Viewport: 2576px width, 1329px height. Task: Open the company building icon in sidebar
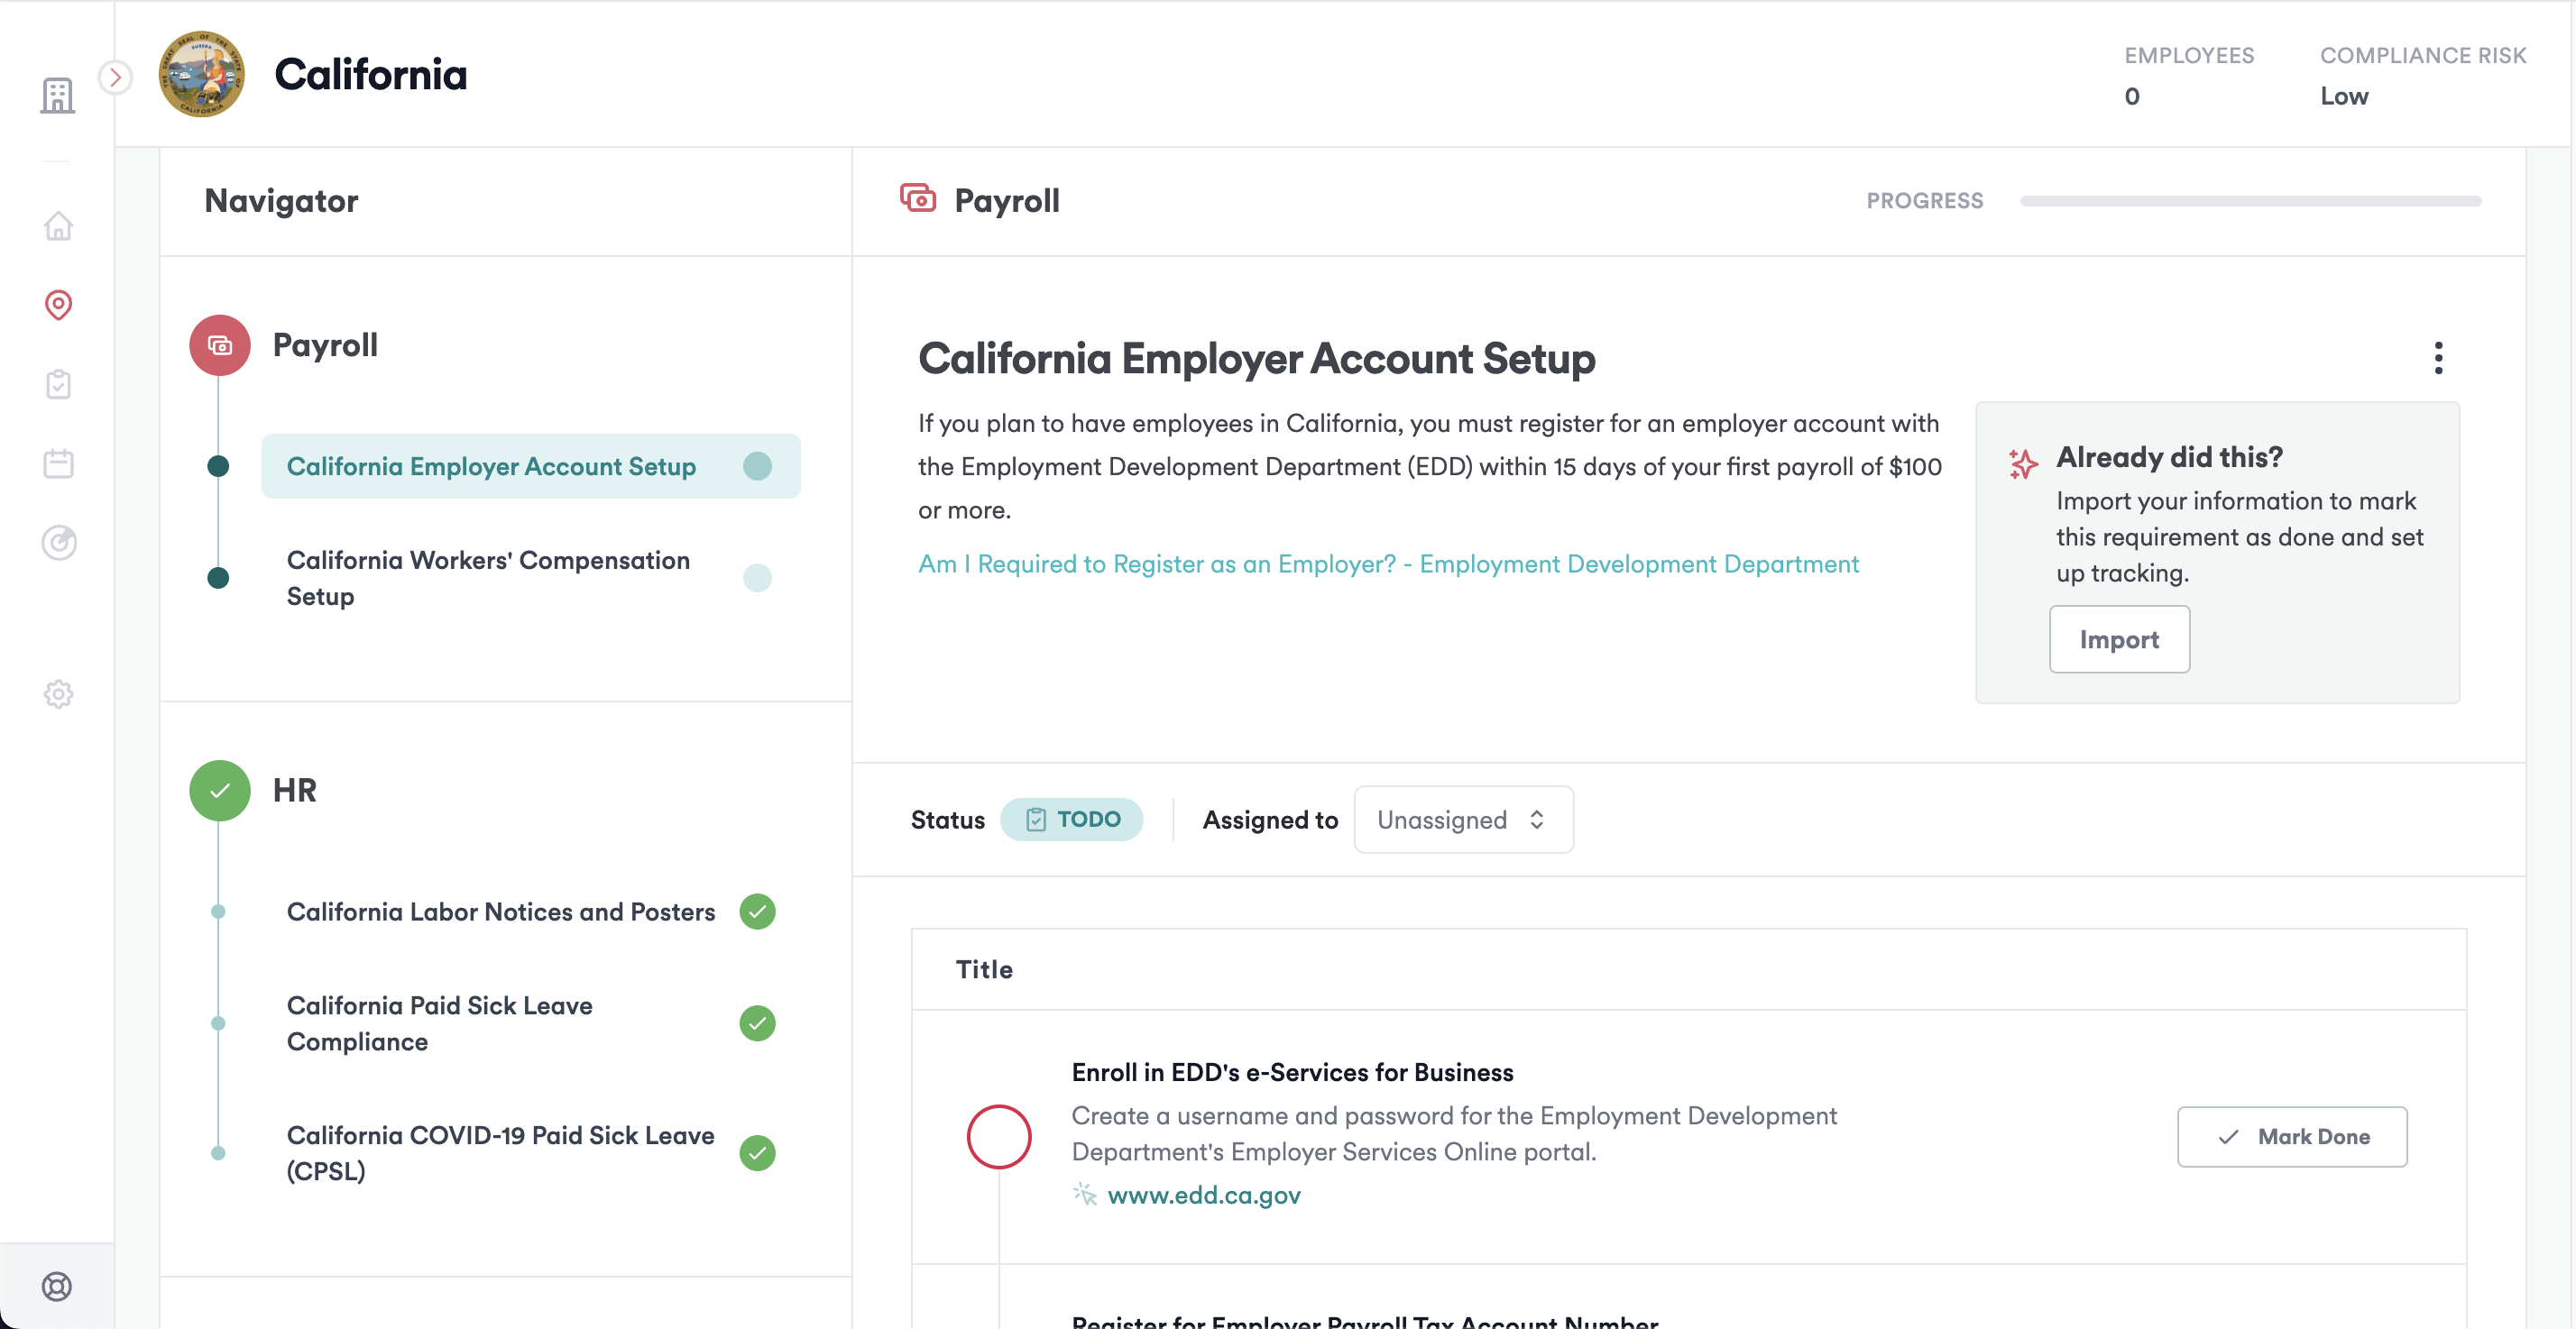(x=58, y=96)
